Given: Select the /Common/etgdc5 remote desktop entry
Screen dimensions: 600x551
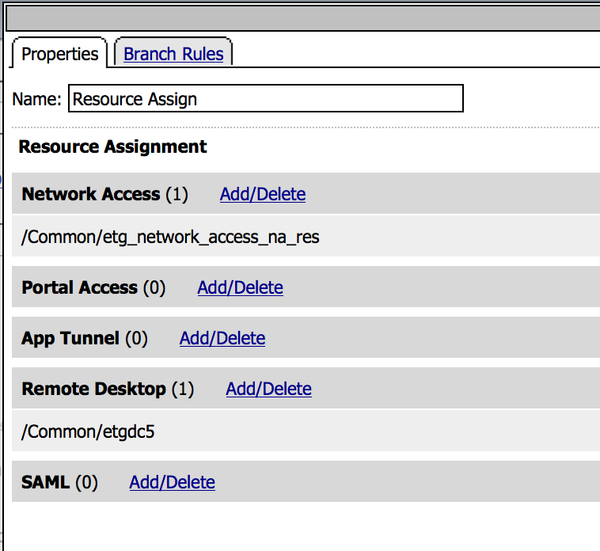Looking at the screenshot, I should (88, 432).
